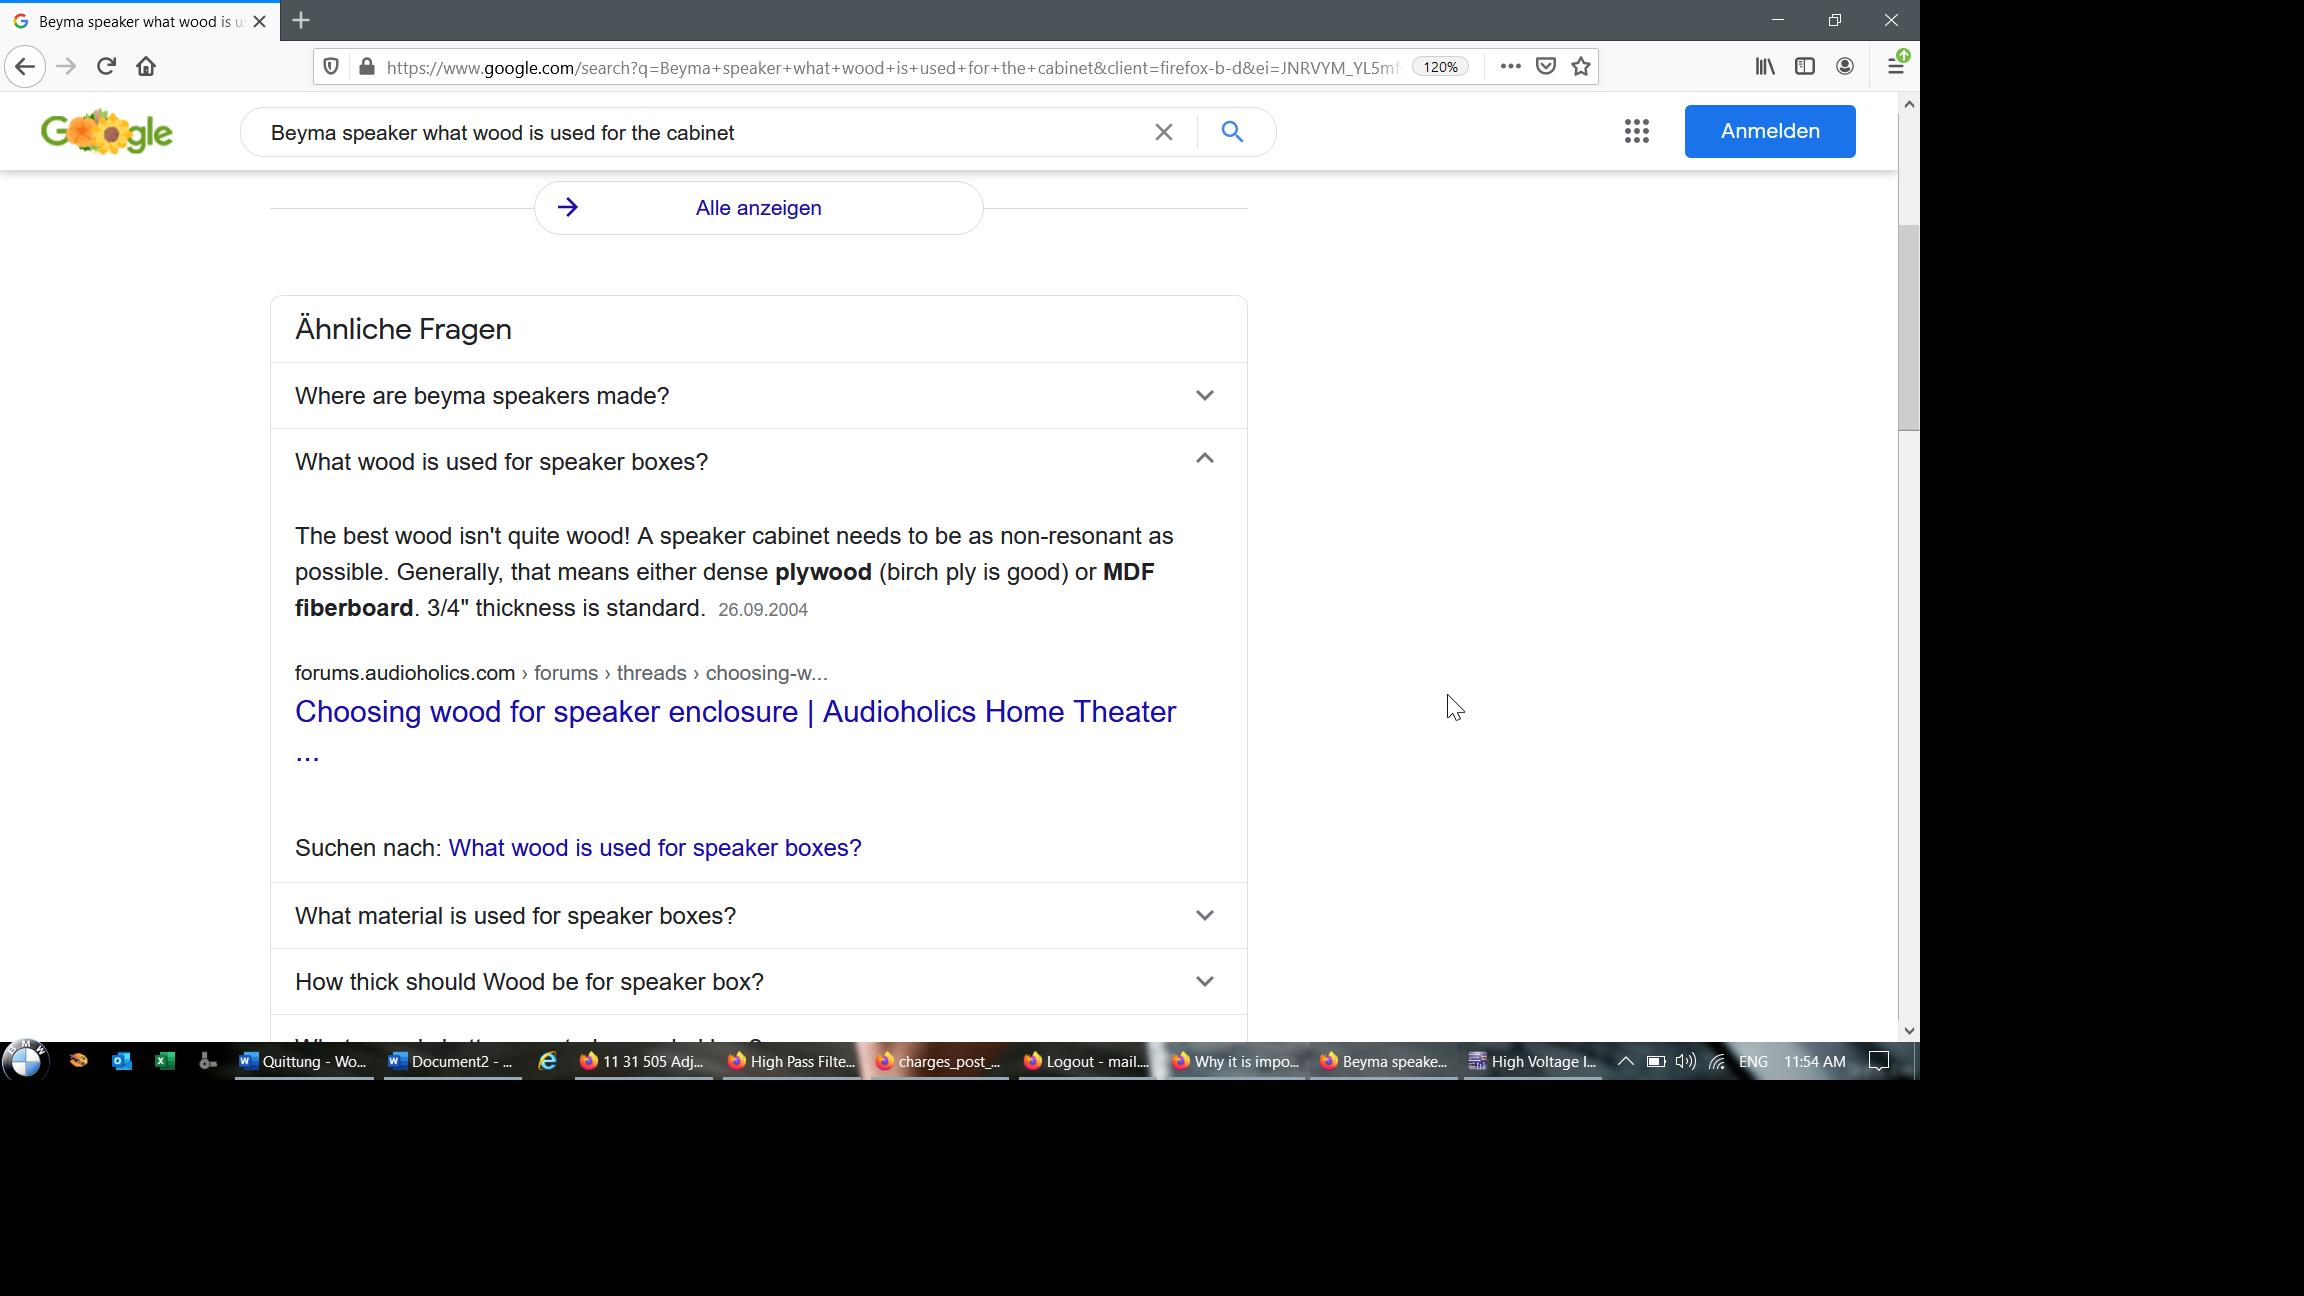Open Firefox account menu

(x=1845, y=67)
